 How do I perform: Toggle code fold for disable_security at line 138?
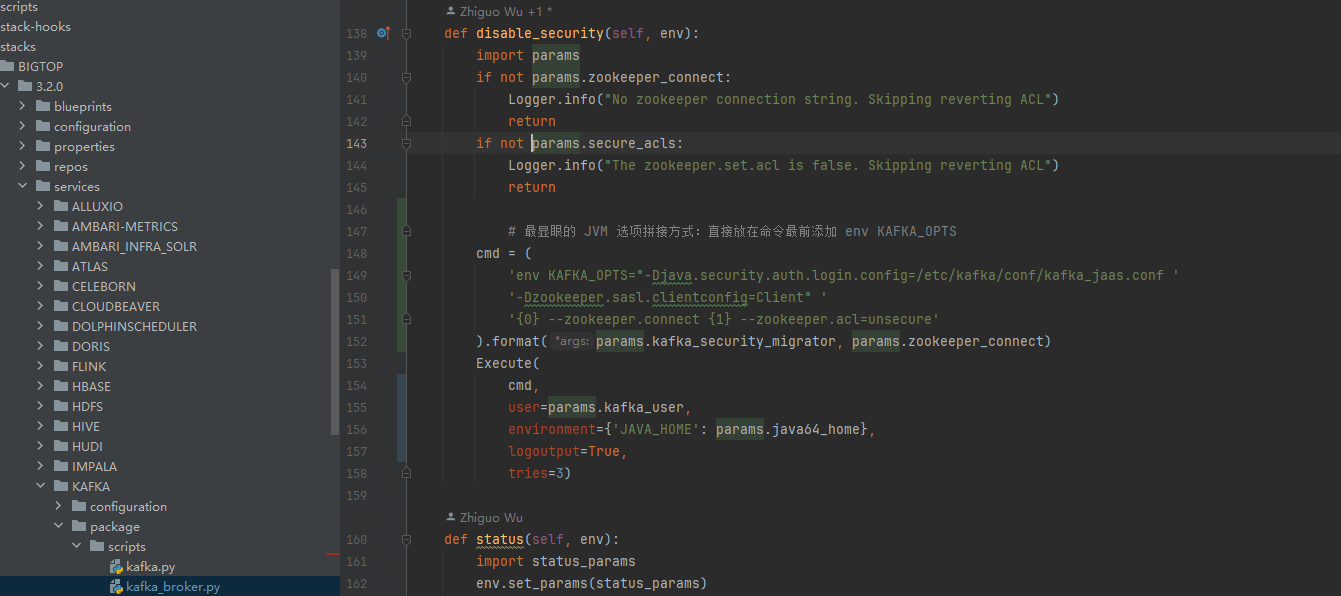coord(407,33)
